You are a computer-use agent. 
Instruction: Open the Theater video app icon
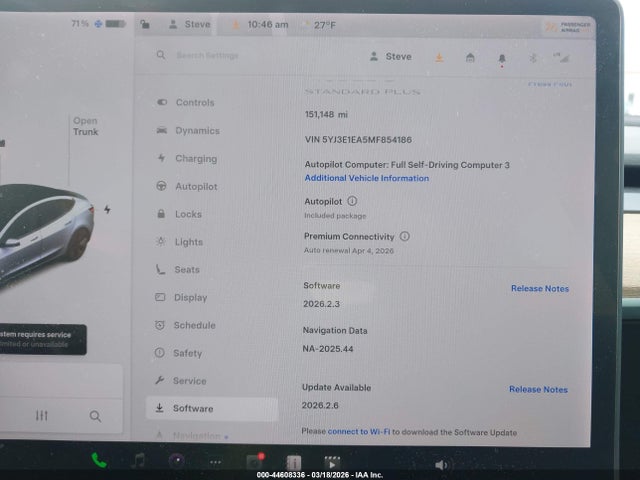point(332,462)
